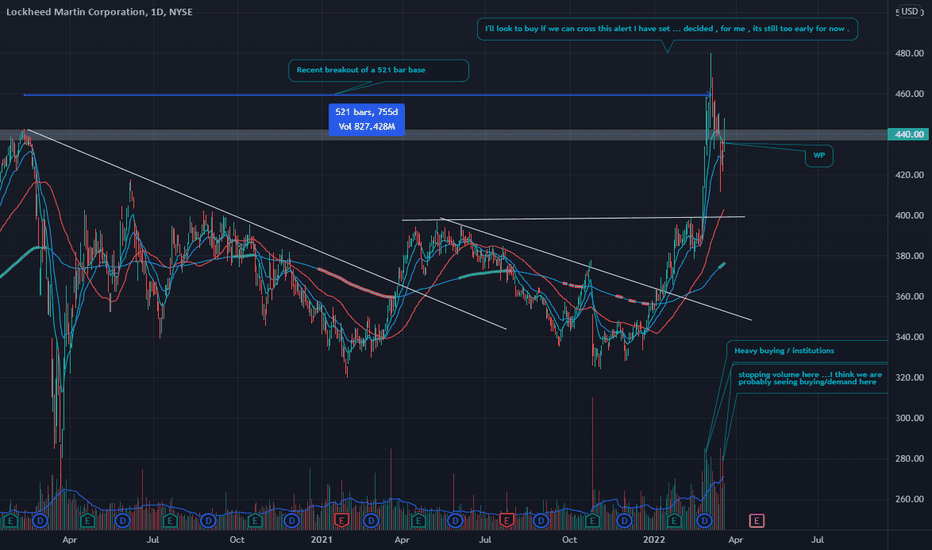Open the green earnings marker after the Jul 2020 label
Image resolution: width=932 pixels, height=550 pixels.
(x=170, y=521)
